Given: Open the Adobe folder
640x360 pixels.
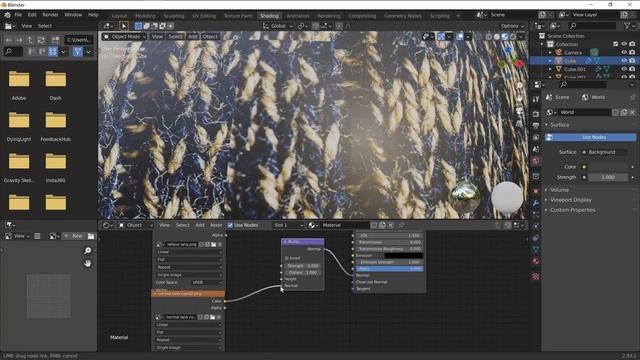Looking at the screenshot, I should click(19, 85).
